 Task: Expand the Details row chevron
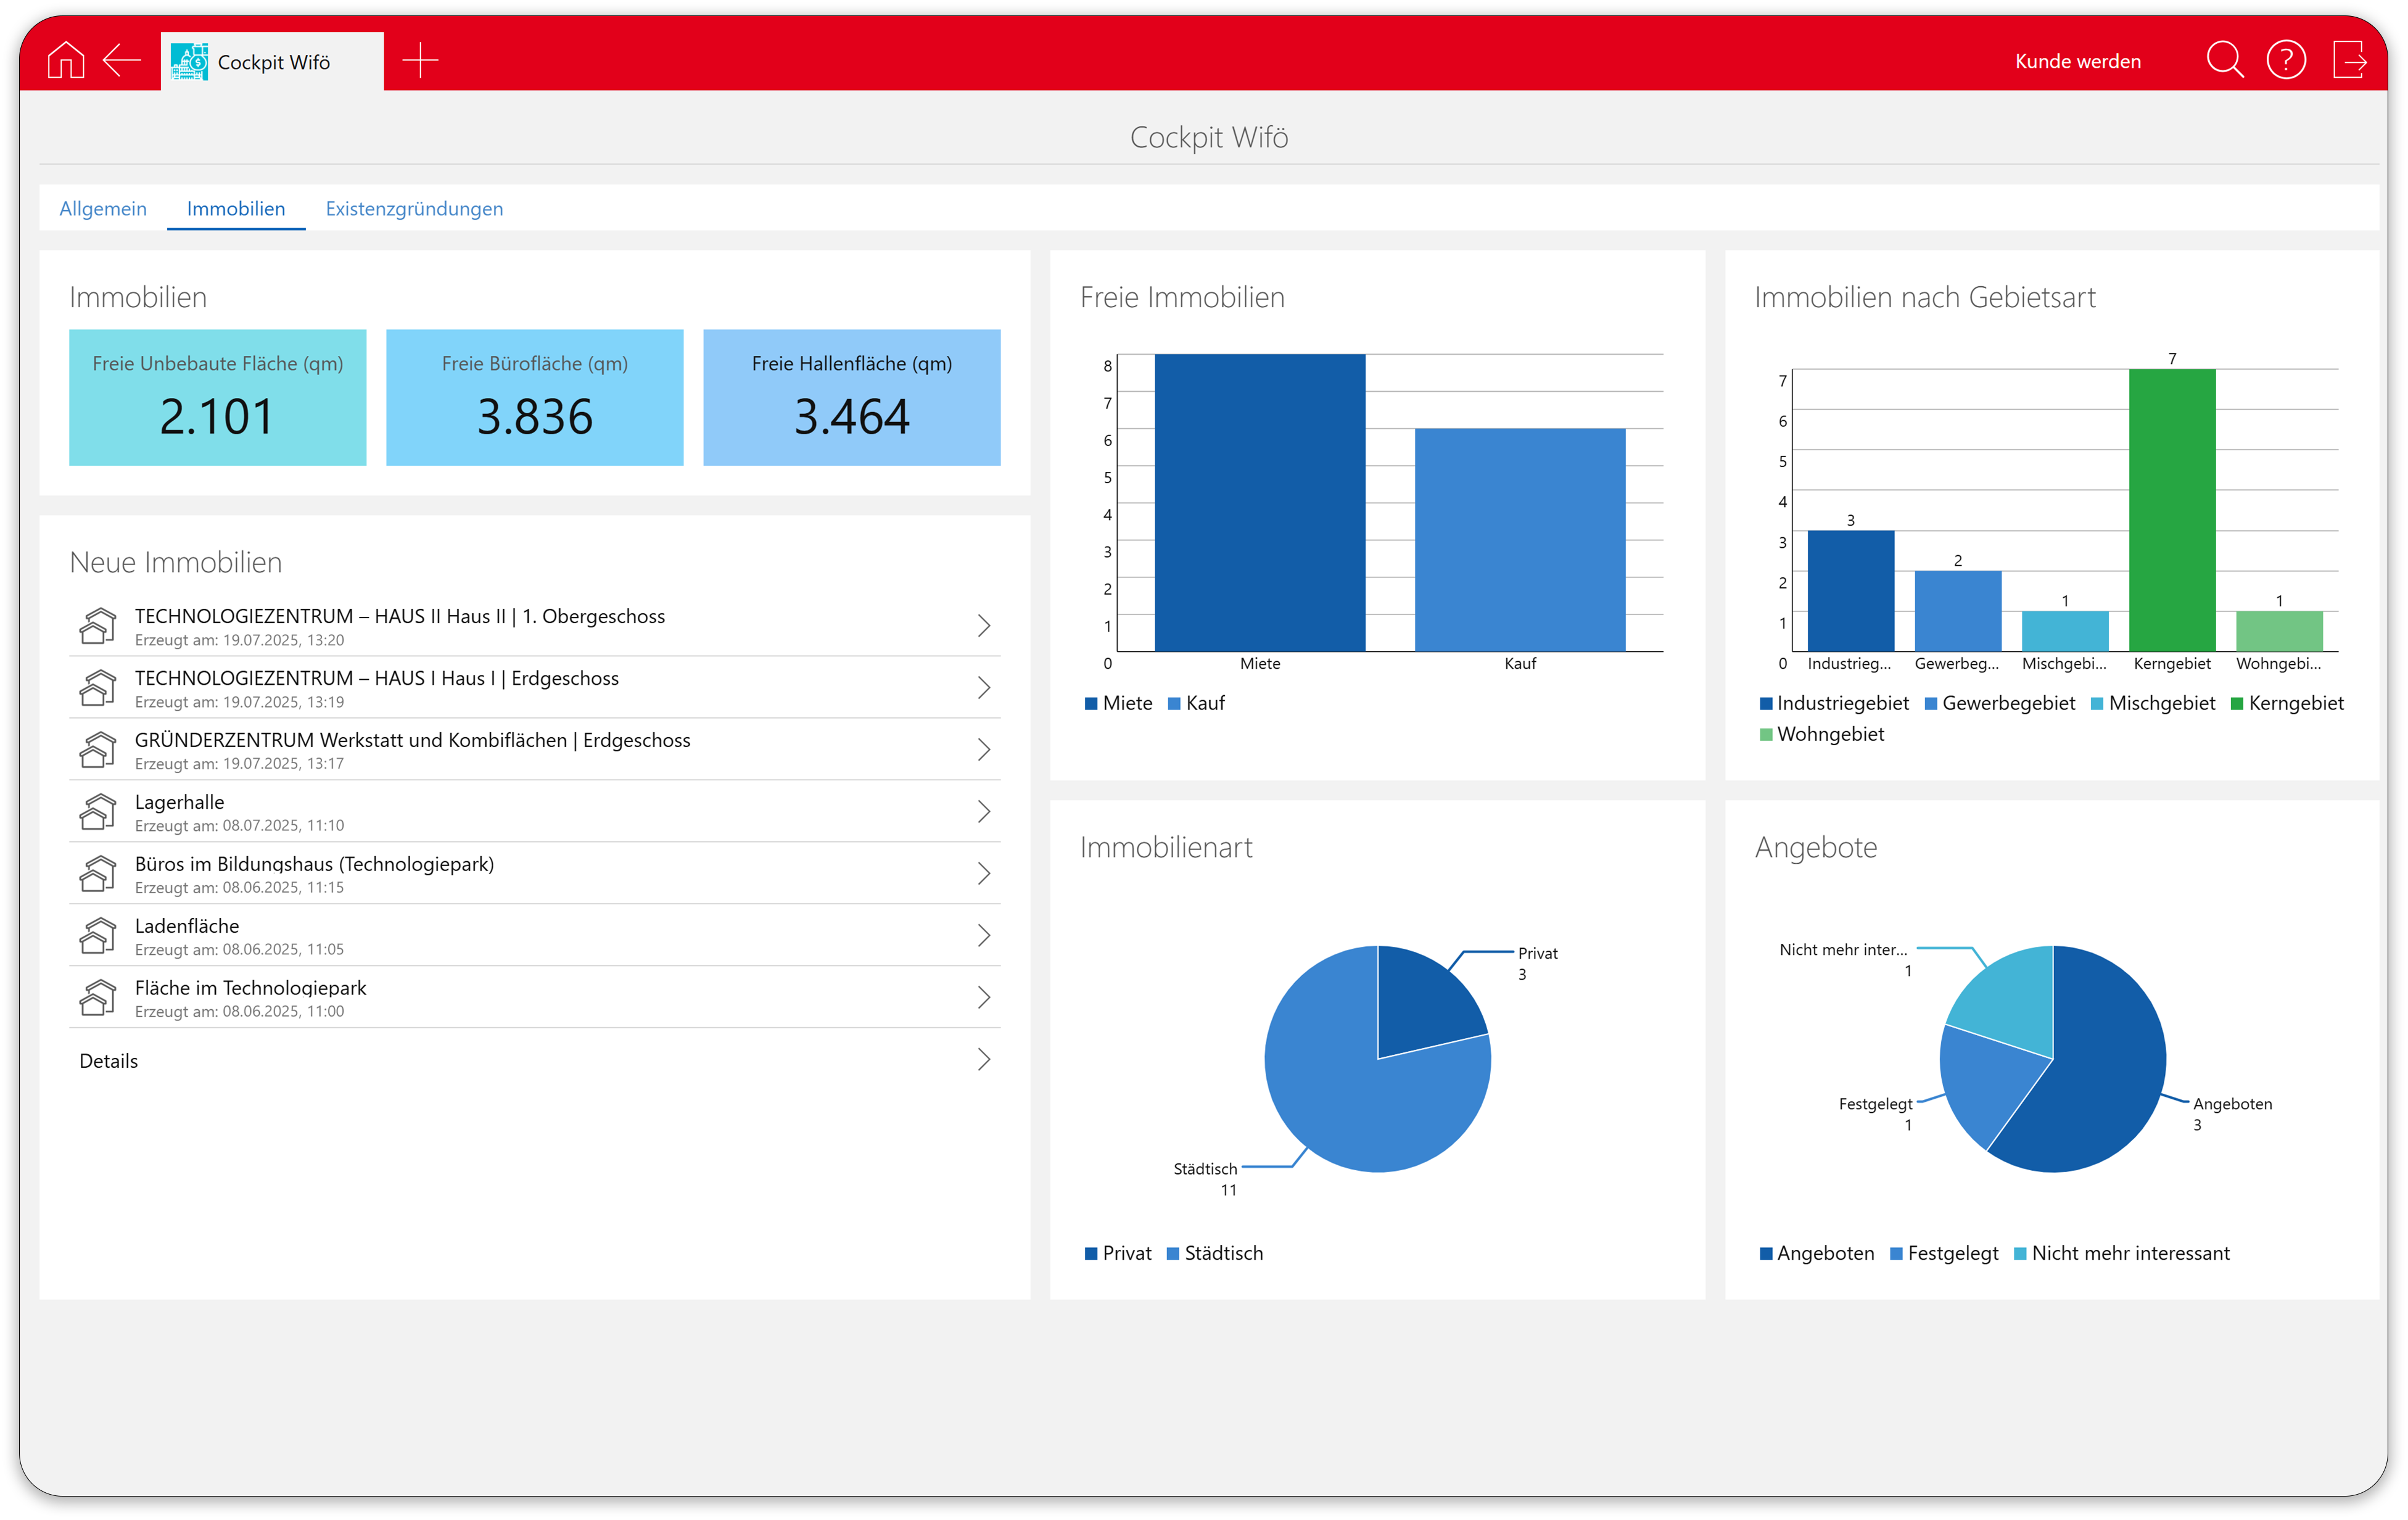(x=984, y=1060)
